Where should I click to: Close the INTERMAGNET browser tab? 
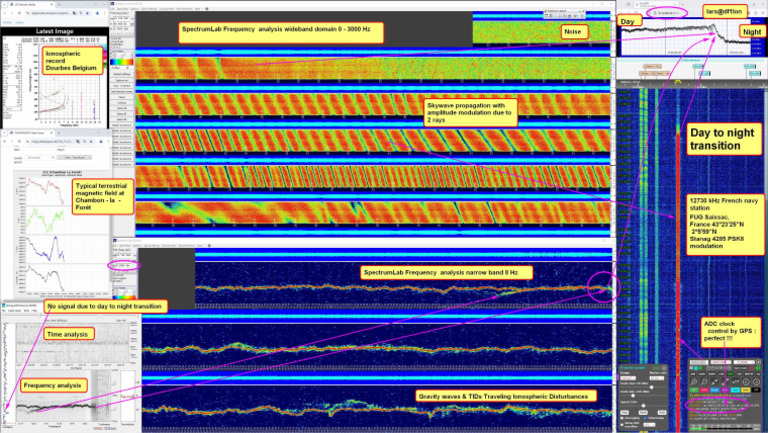[51, 133]
